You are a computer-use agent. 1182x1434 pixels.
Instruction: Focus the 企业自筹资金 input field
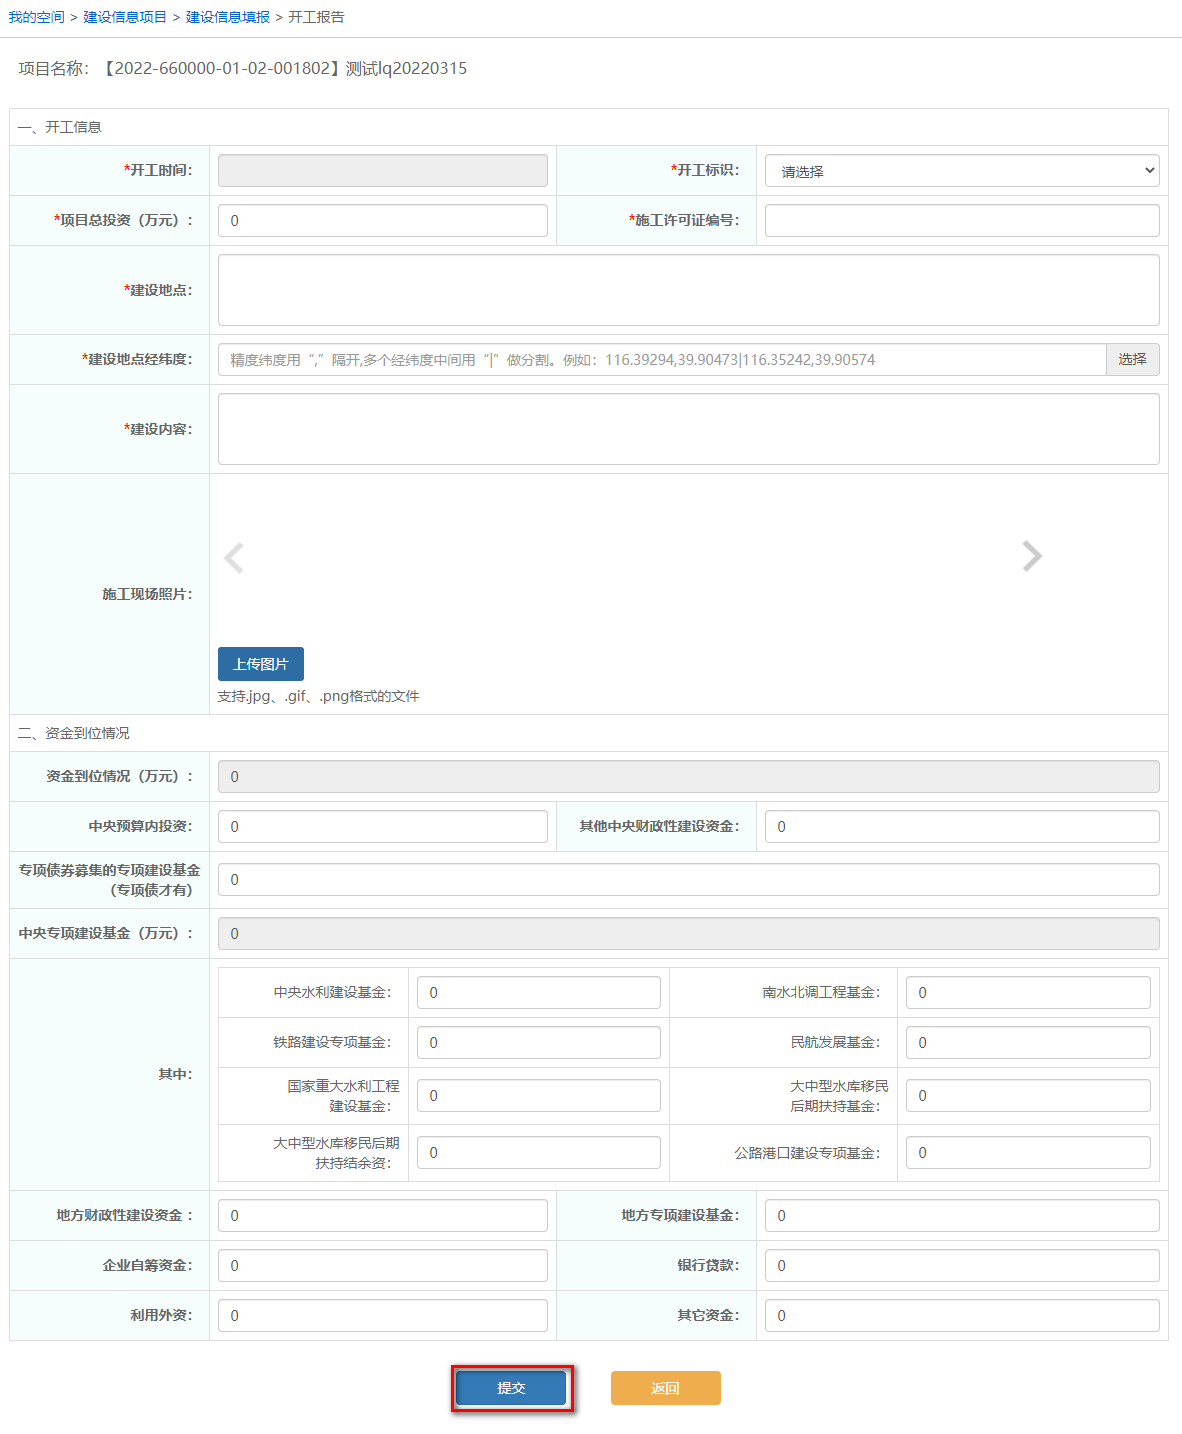point(382,1266)
